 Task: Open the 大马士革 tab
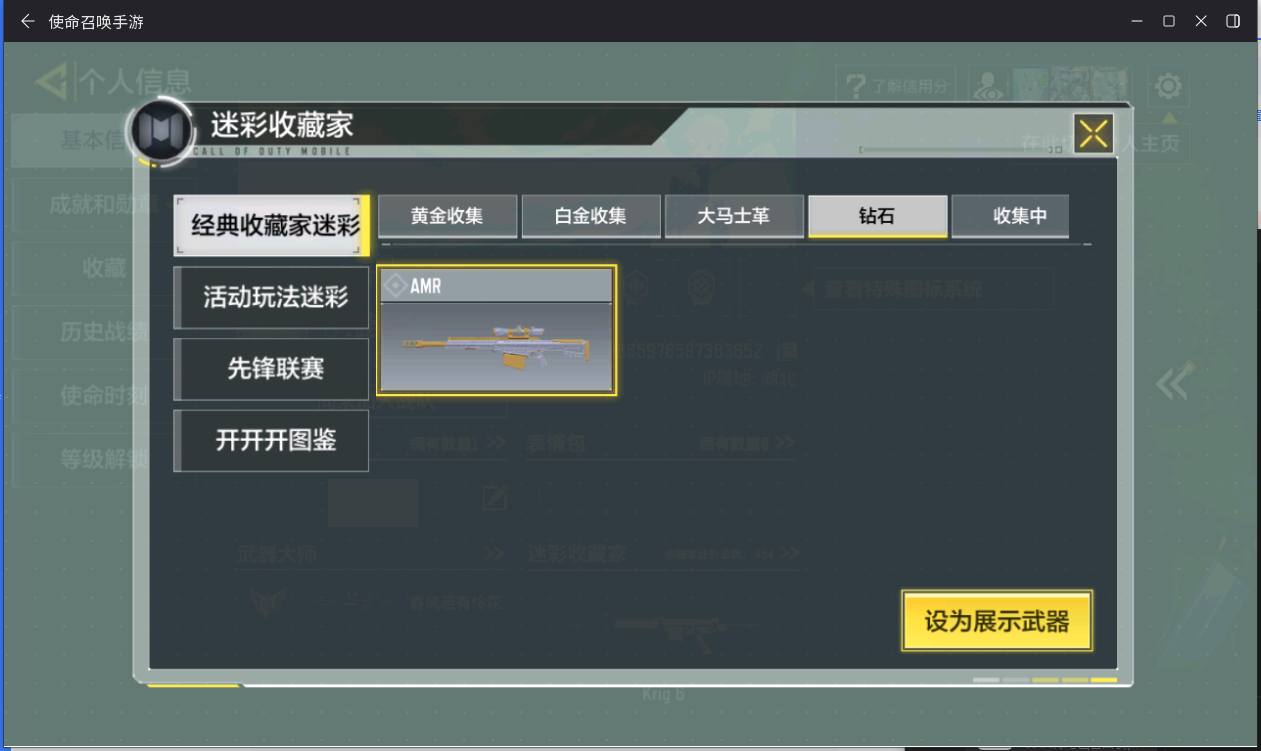734,216
